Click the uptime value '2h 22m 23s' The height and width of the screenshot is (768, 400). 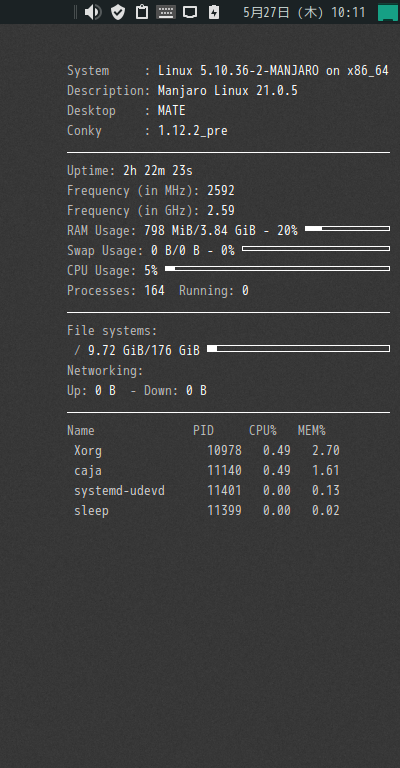tap(158, 171)
